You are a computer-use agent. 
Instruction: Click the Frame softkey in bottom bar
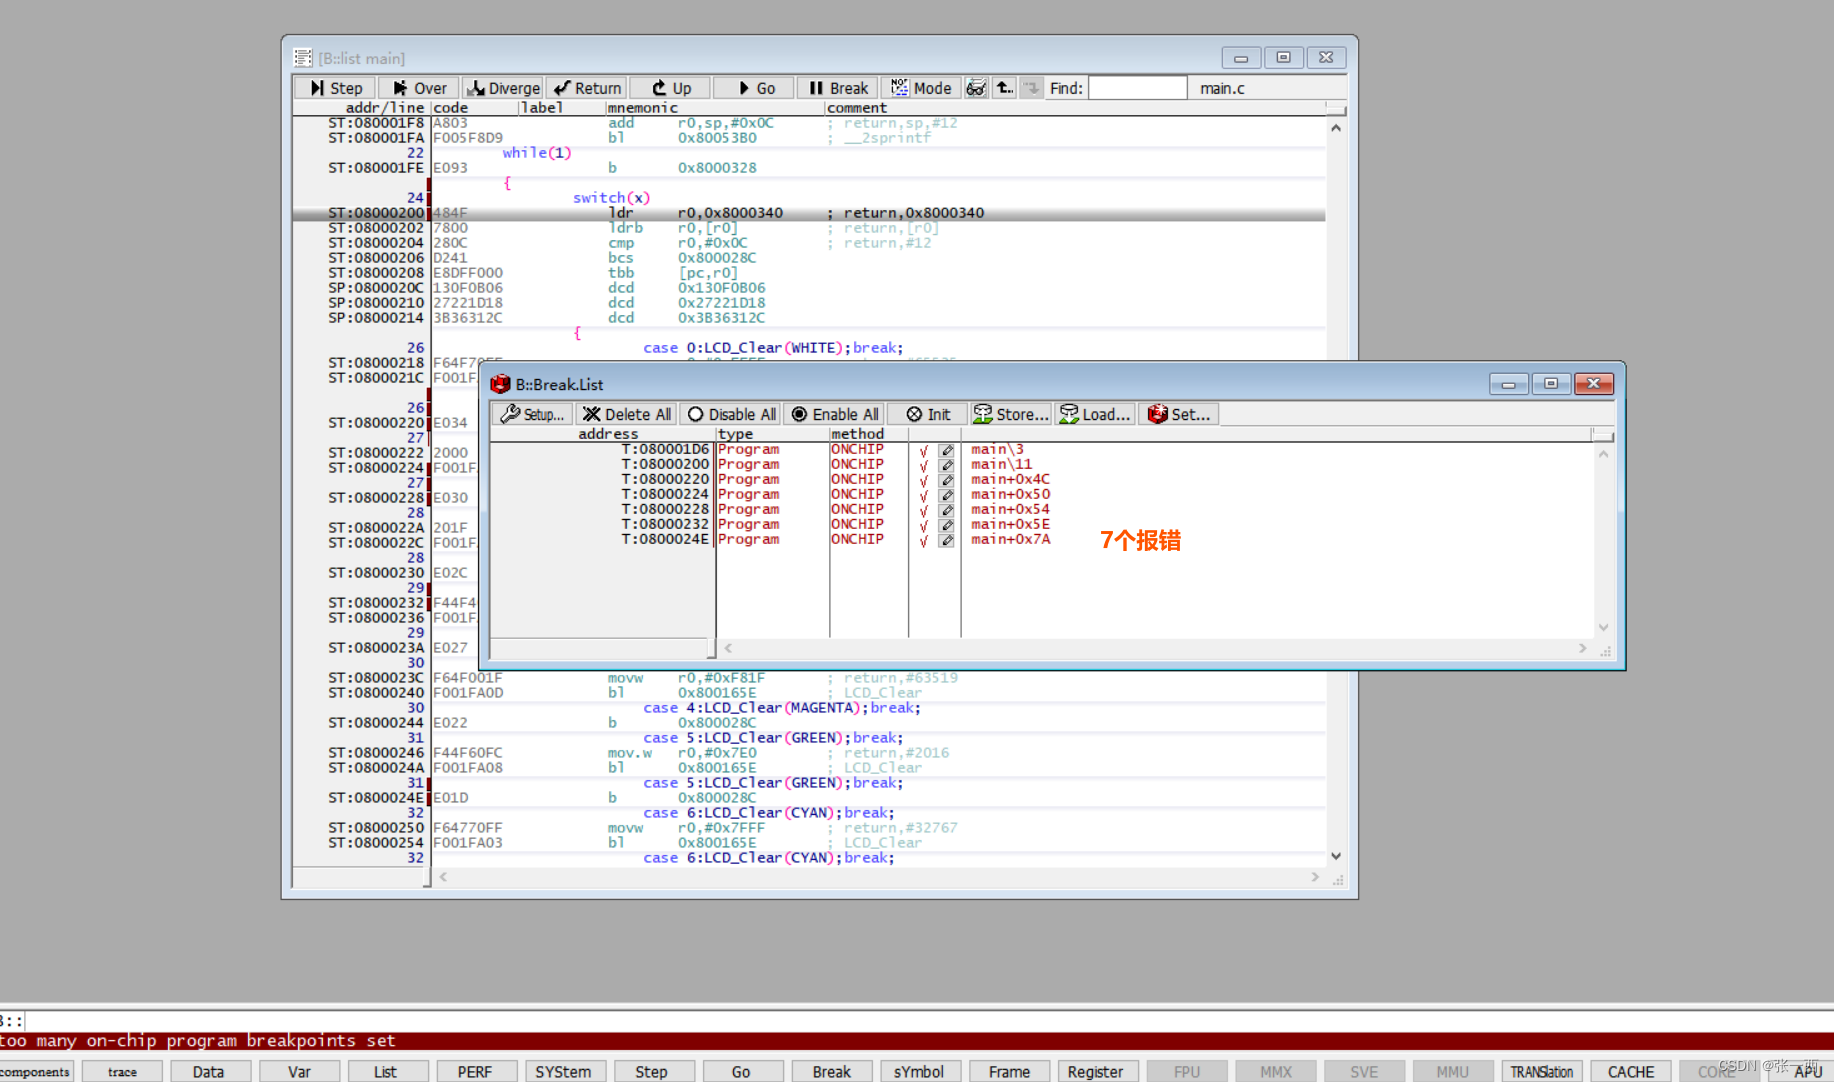coord(1009,1071)
